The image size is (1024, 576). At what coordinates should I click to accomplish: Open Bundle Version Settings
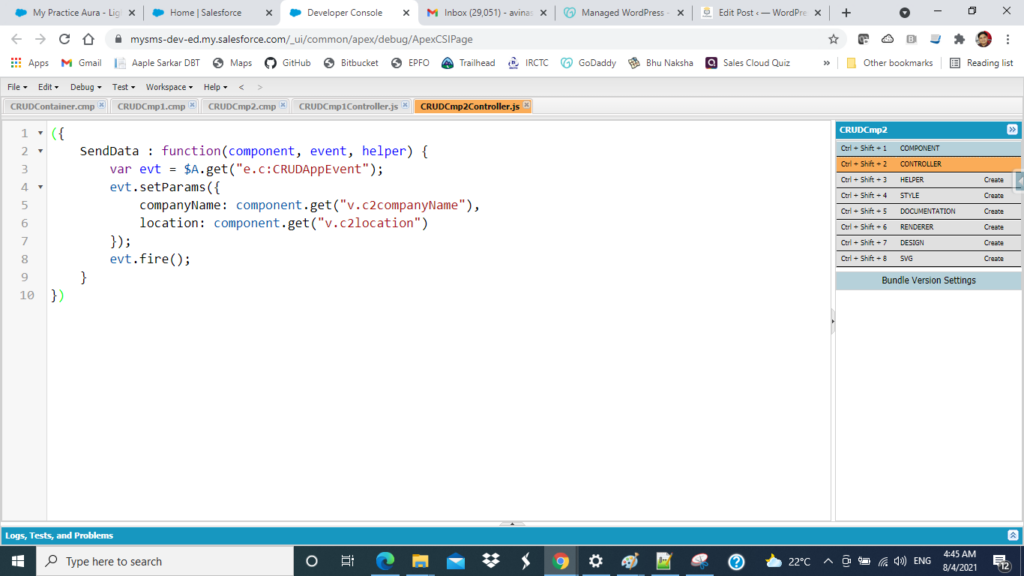[x=928, y=280]
